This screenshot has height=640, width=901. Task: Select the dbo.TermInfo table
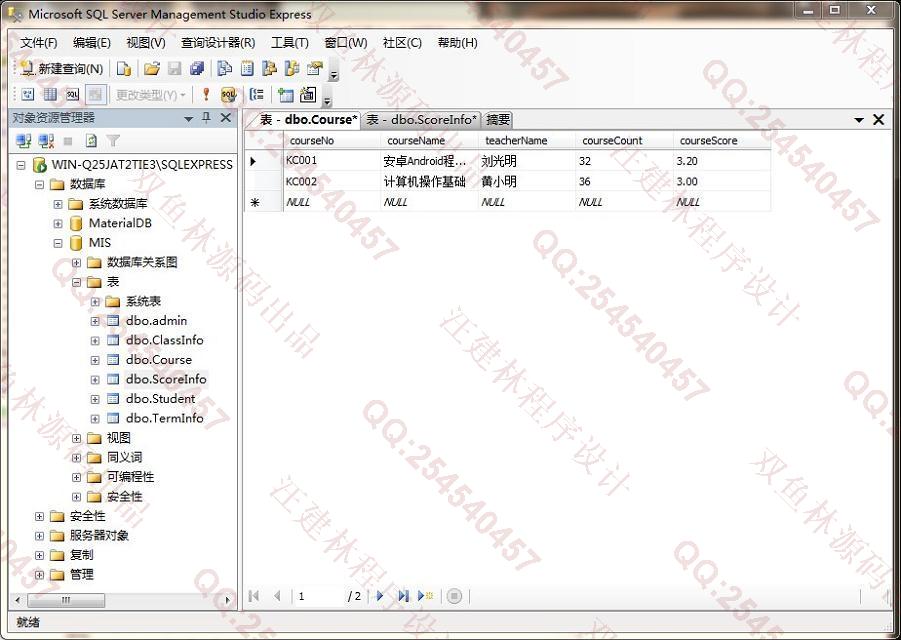click(x=164, y=418)
